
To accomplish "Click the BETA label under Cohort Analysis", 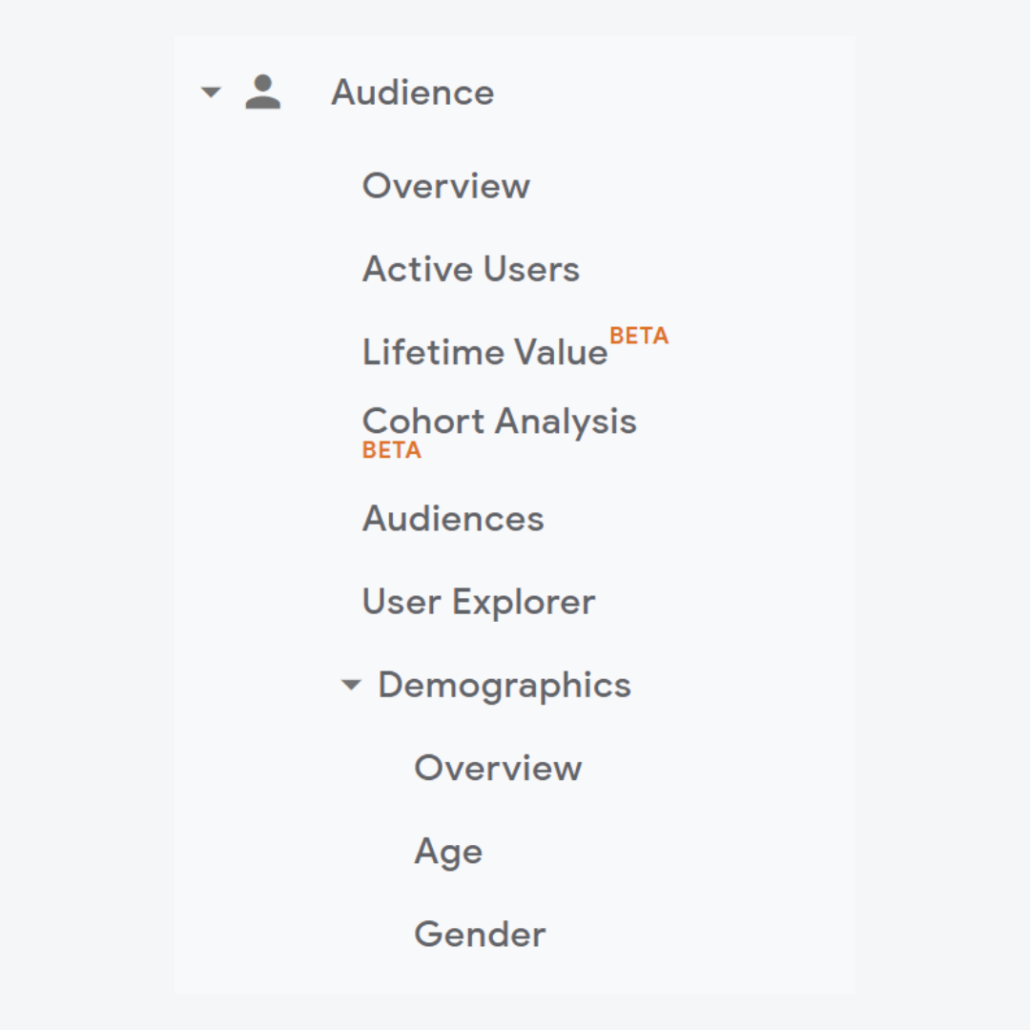I will tap(390, 450).
